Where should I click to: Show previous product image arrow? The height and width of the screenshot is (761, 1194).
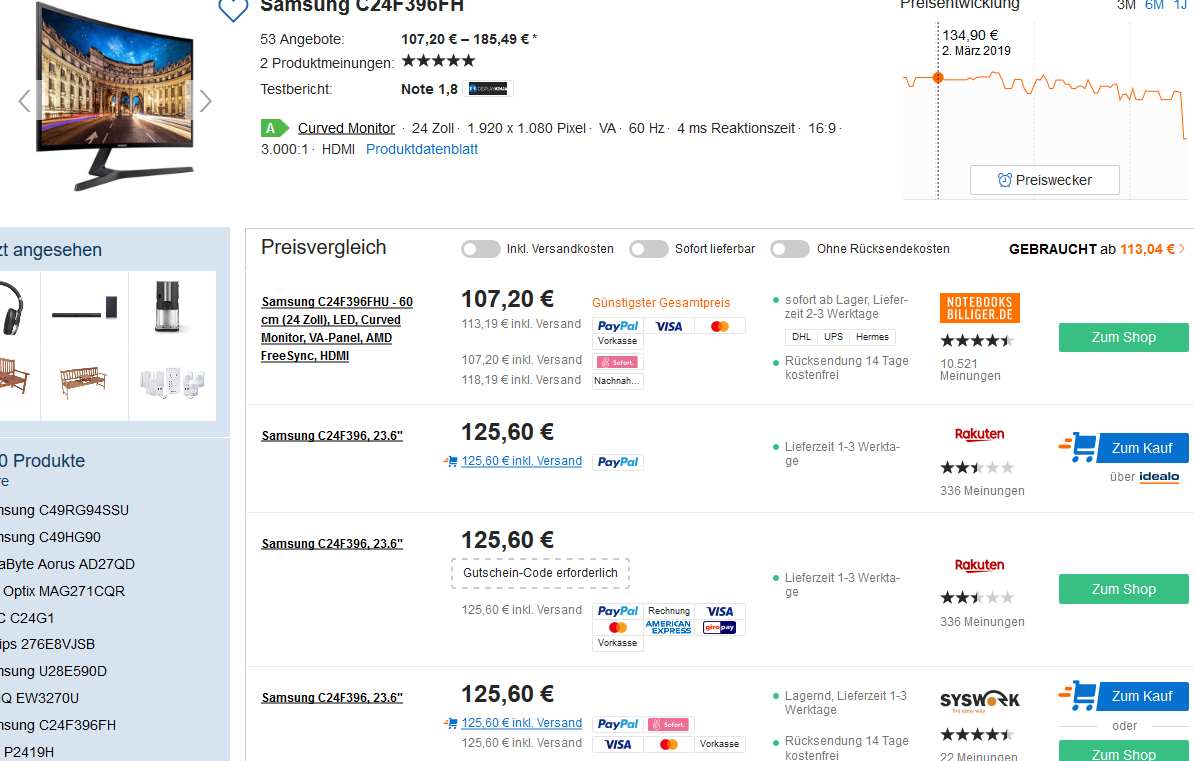click(25, 101)
